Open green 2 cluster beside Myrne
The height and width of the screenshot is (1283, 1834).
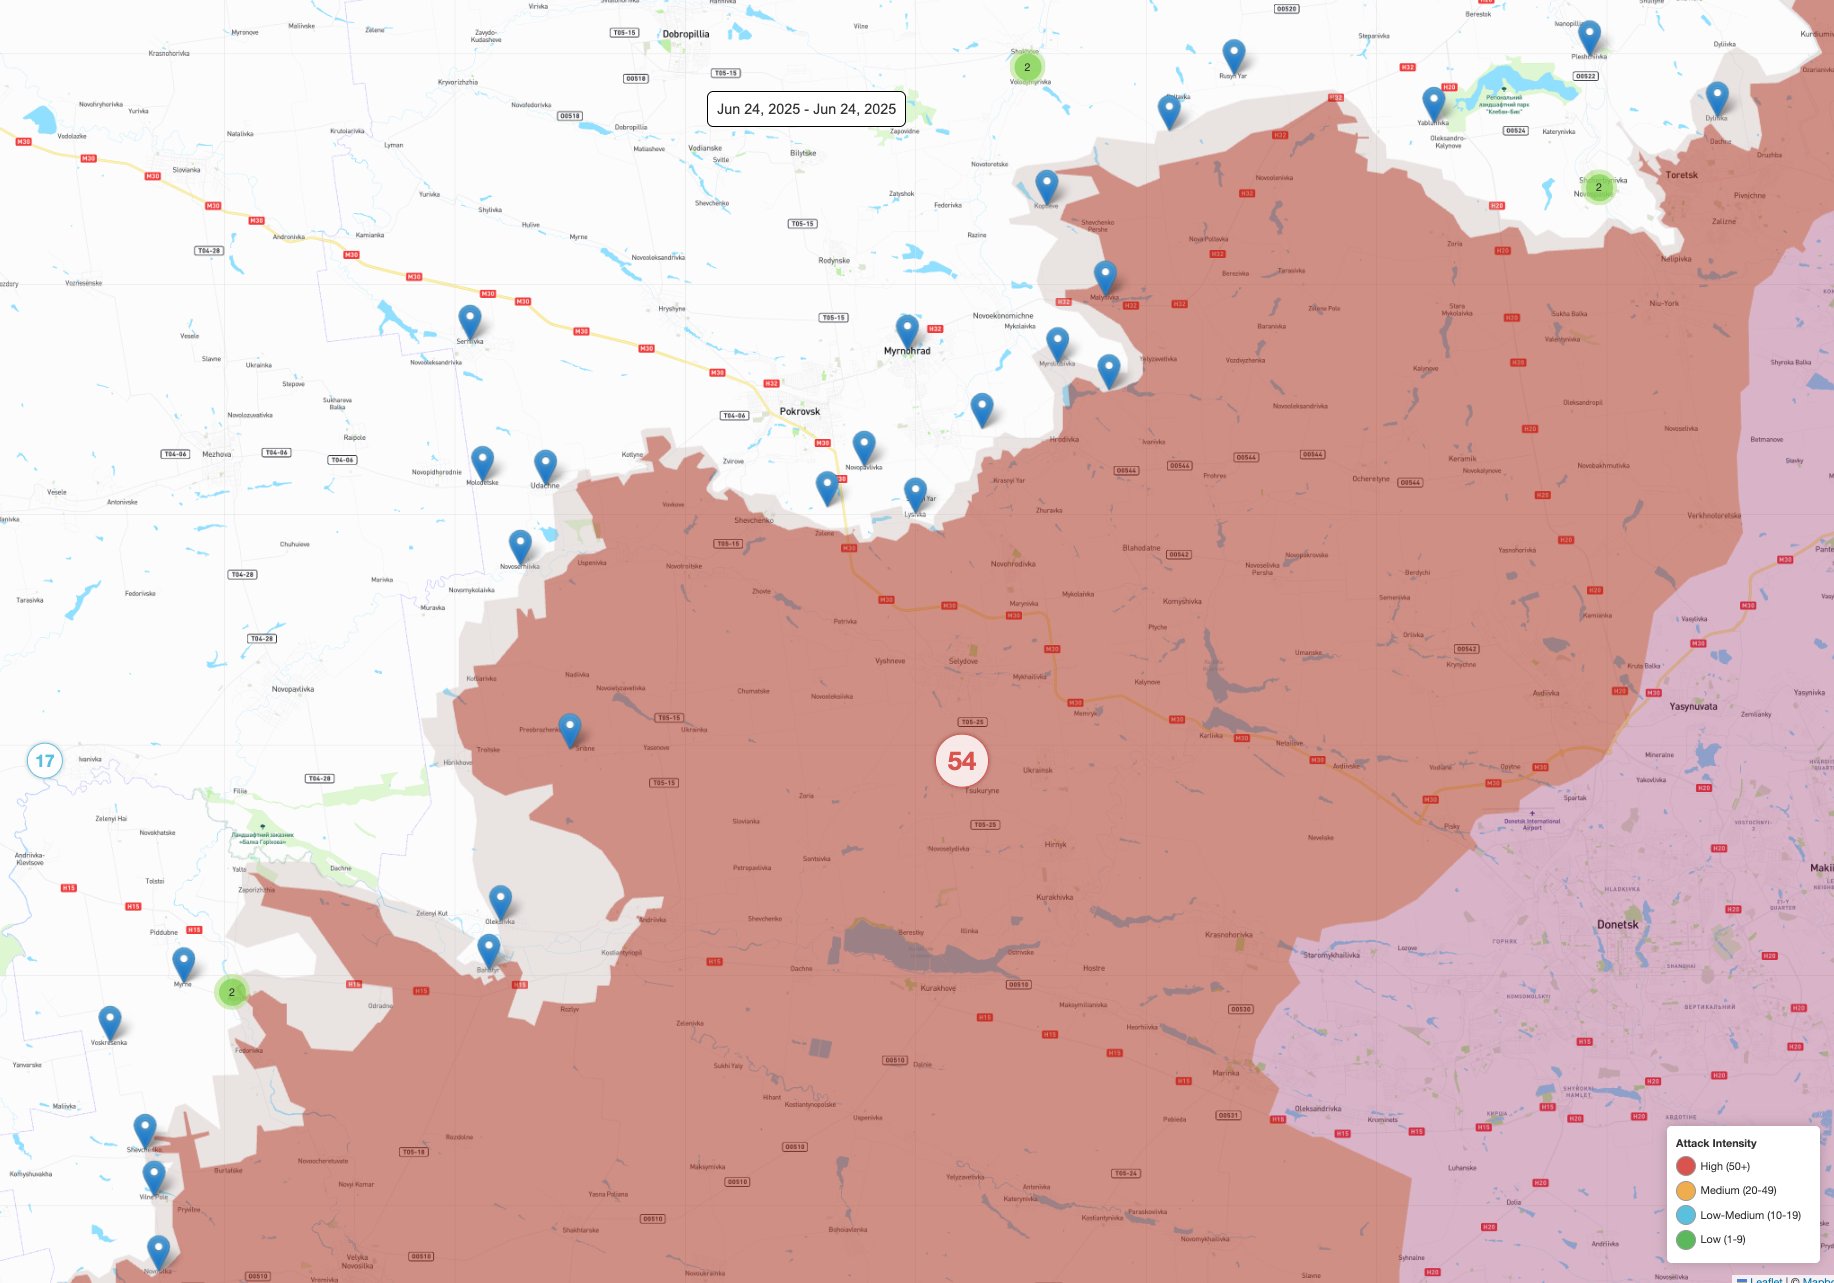(232, 993)
